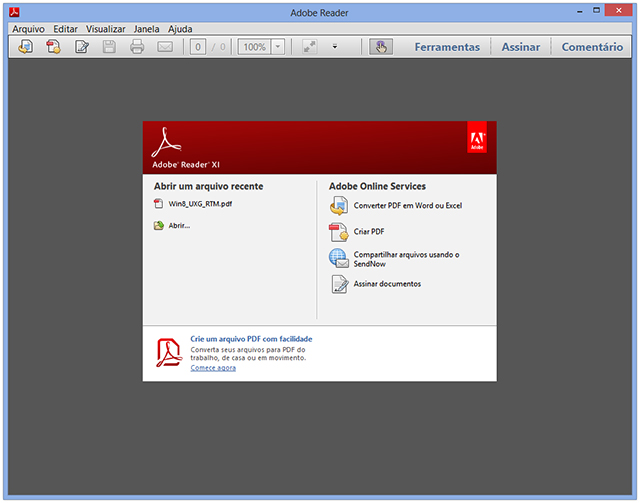Open the Comentário pane
Image resolution: width=640 pixels, height=503 pixels.
click(592, 47)
